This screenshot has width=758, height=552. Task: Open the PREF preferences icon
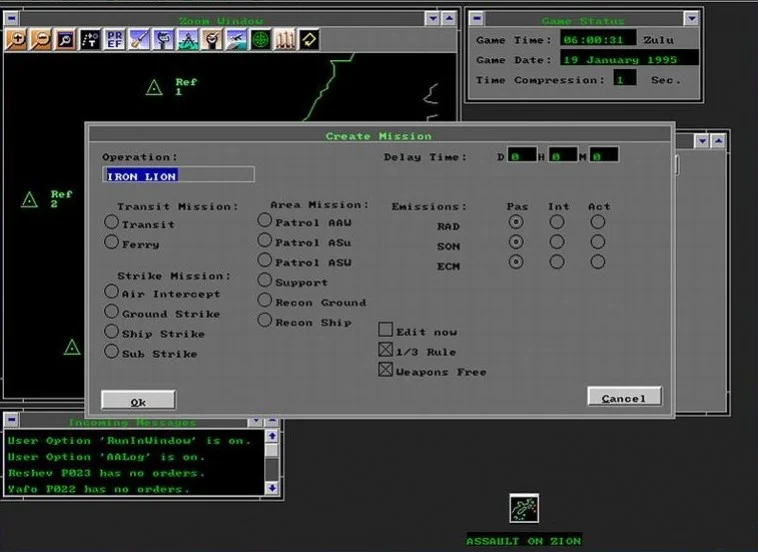(114, 39)
